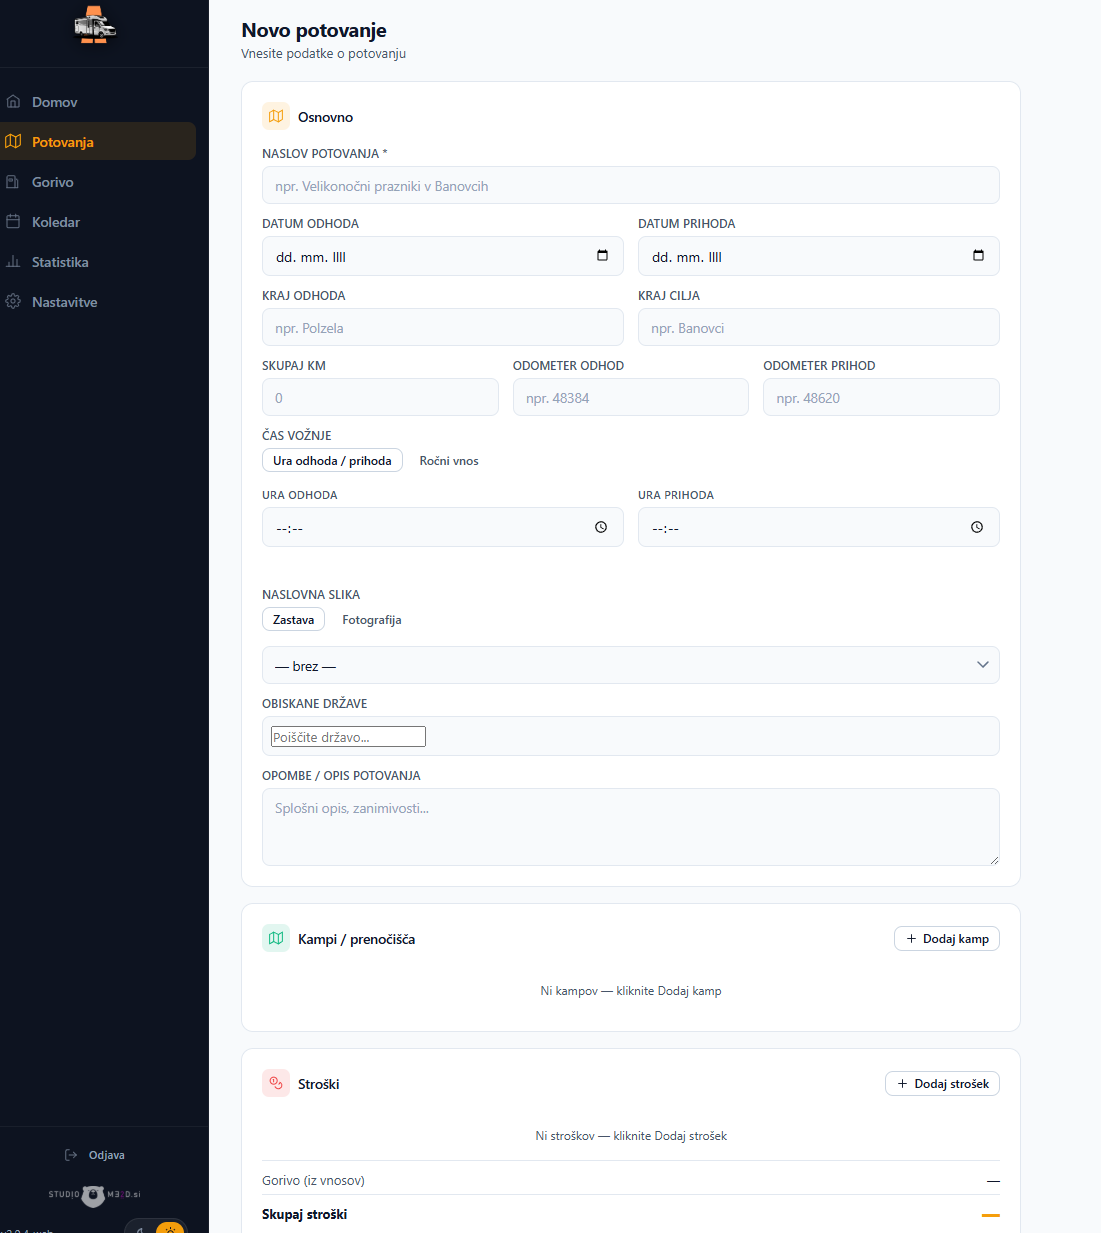Viewport: 1101px width, 1233px height.
Task: Select the Ročni vnos time mode
Action: click(449, 461)
